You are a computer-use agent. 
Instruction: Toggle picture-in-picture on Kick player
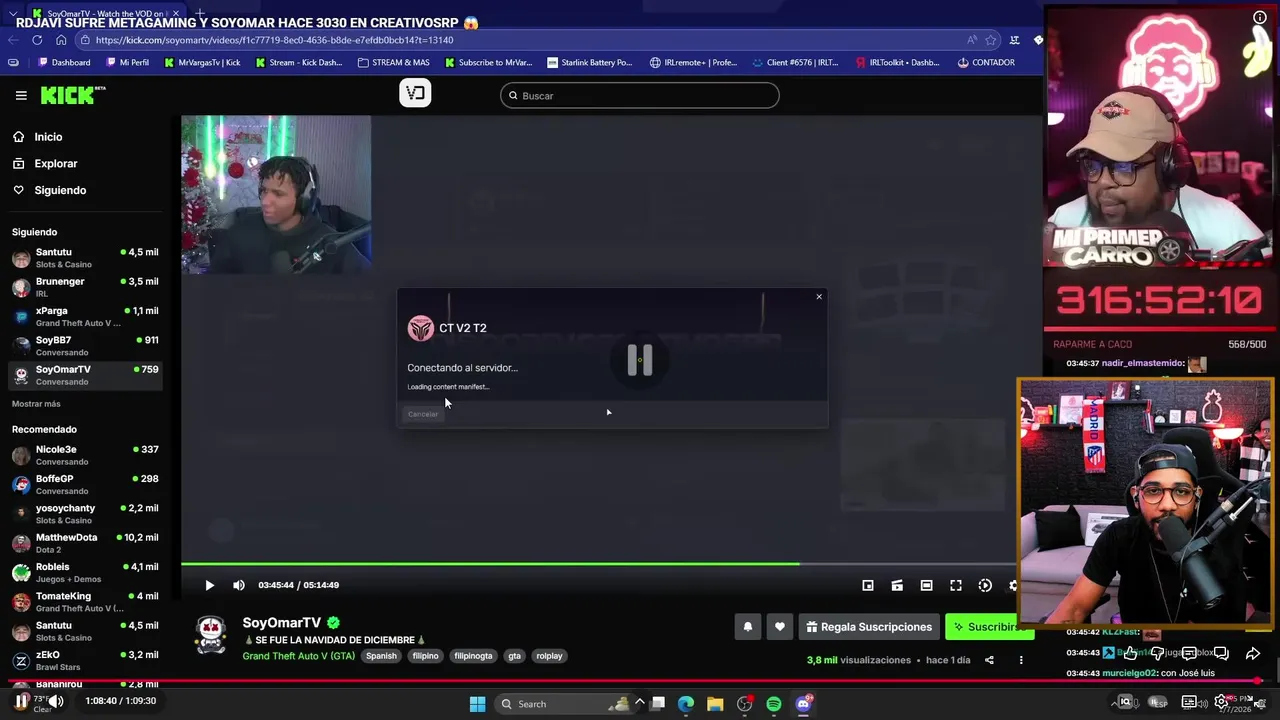868,585
